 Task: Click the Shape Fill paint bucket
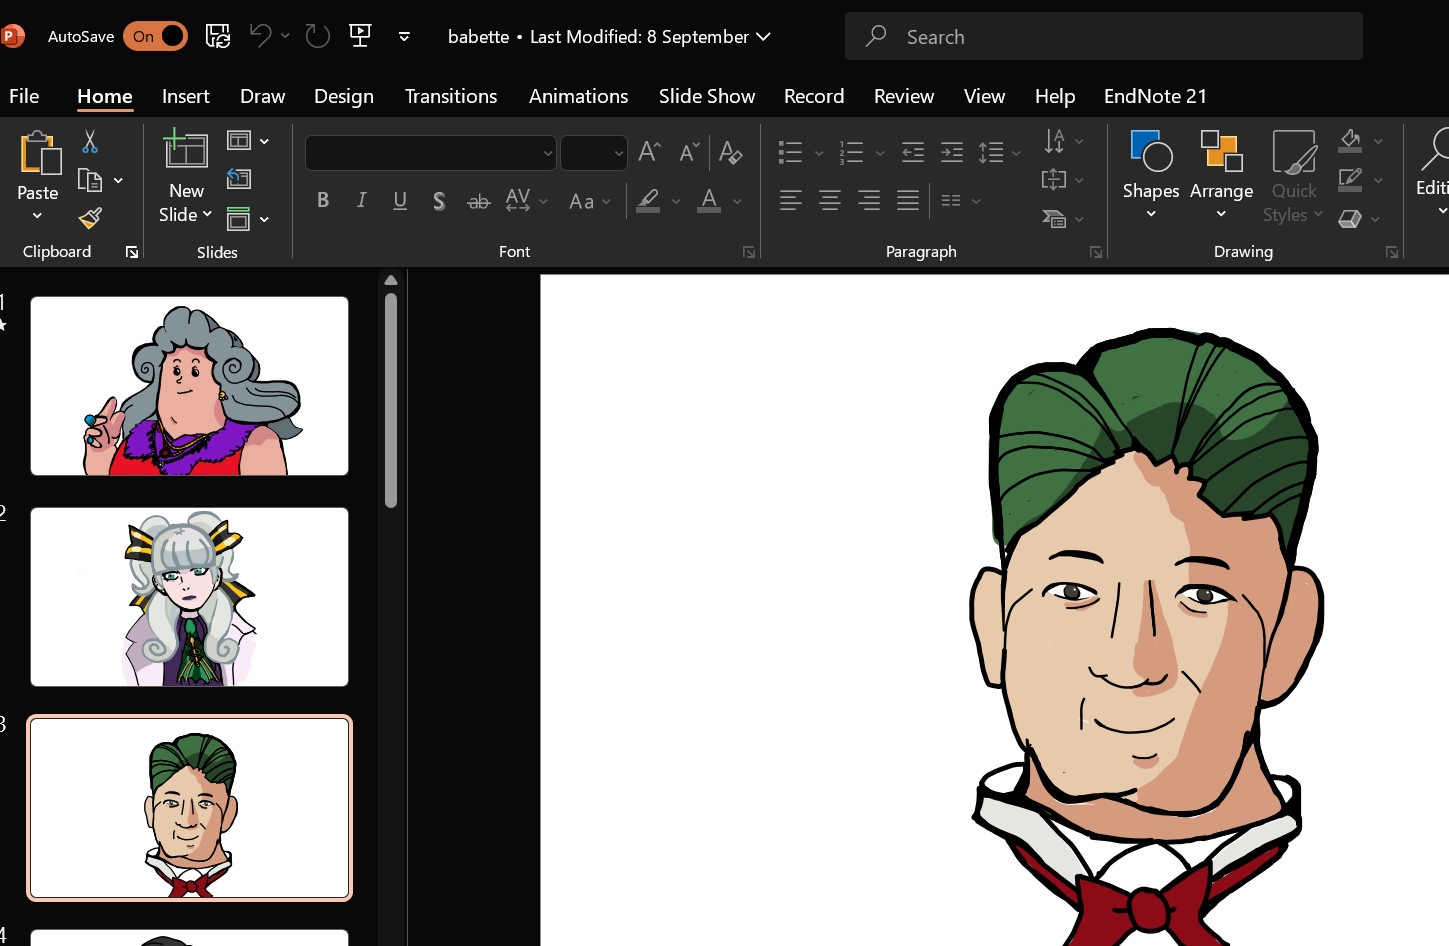pos(1351,140)
